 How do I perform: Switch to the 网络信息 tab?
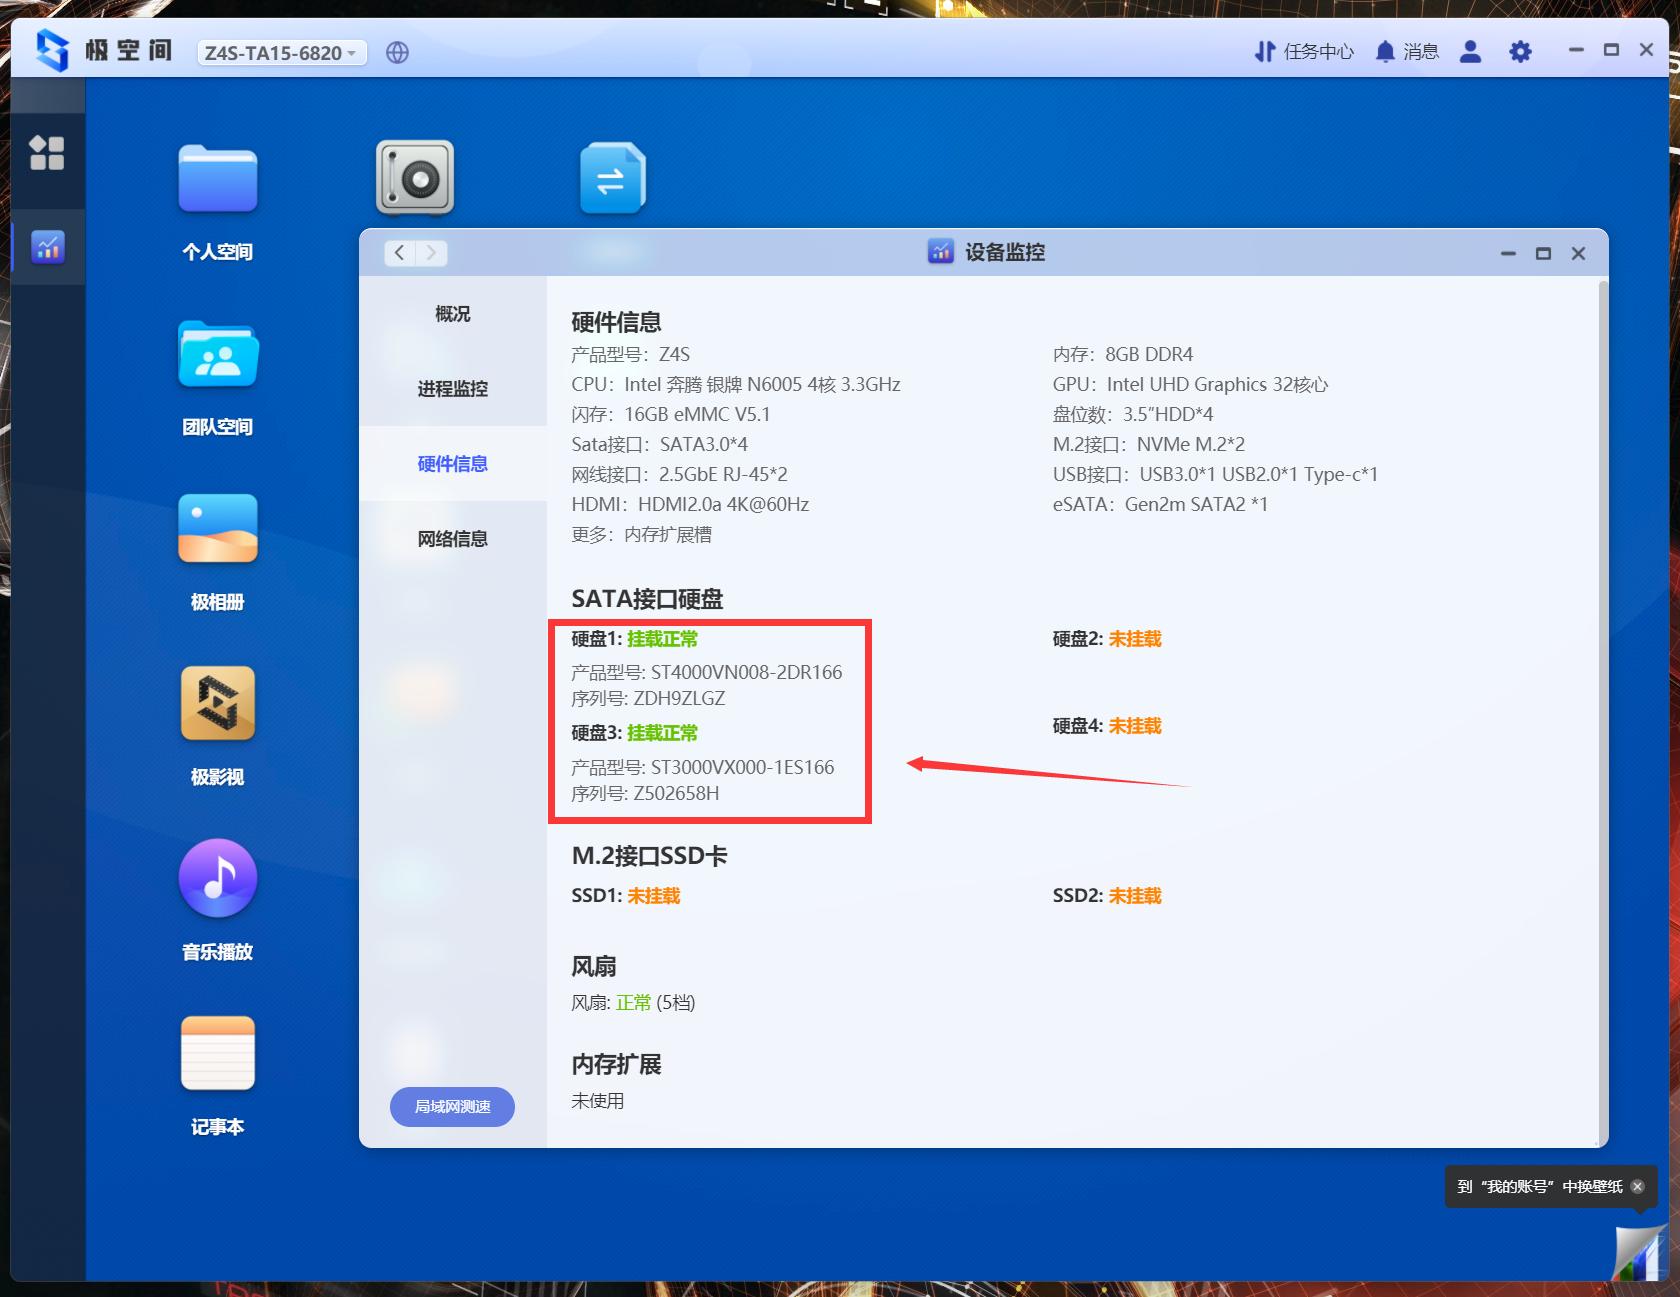click(x=452, y=538)
